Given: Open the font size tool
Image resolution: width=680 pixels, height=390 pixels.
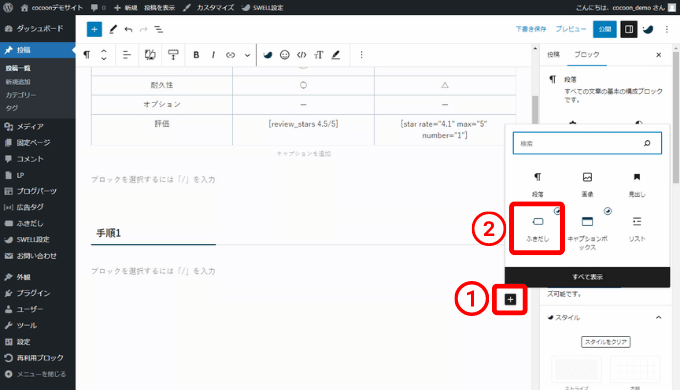Looking at the screenshot, I should (319, 55).
